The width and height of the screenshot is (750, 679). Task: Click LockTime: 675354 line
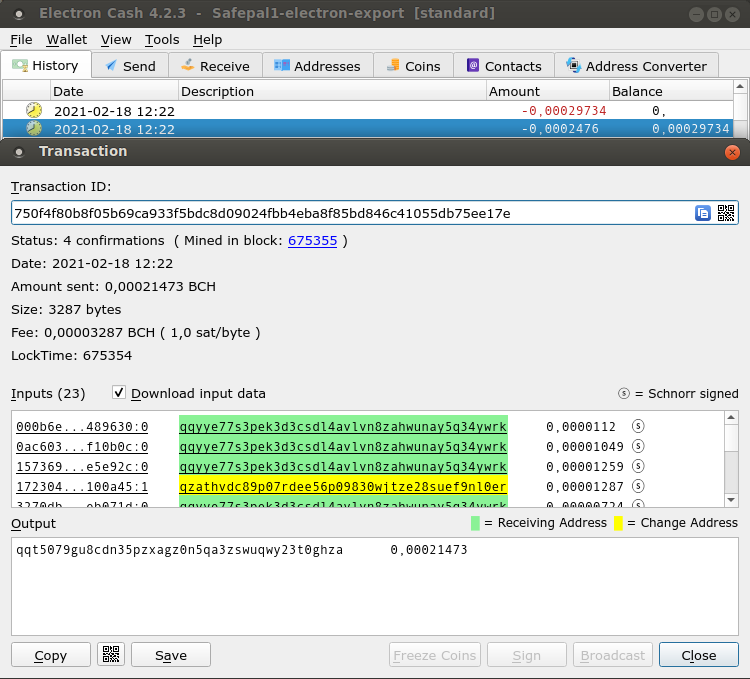71,355
